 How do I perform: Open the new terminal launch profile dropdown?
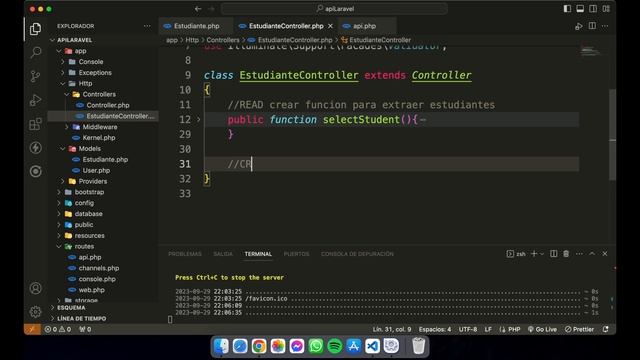[x=542, y=254]
